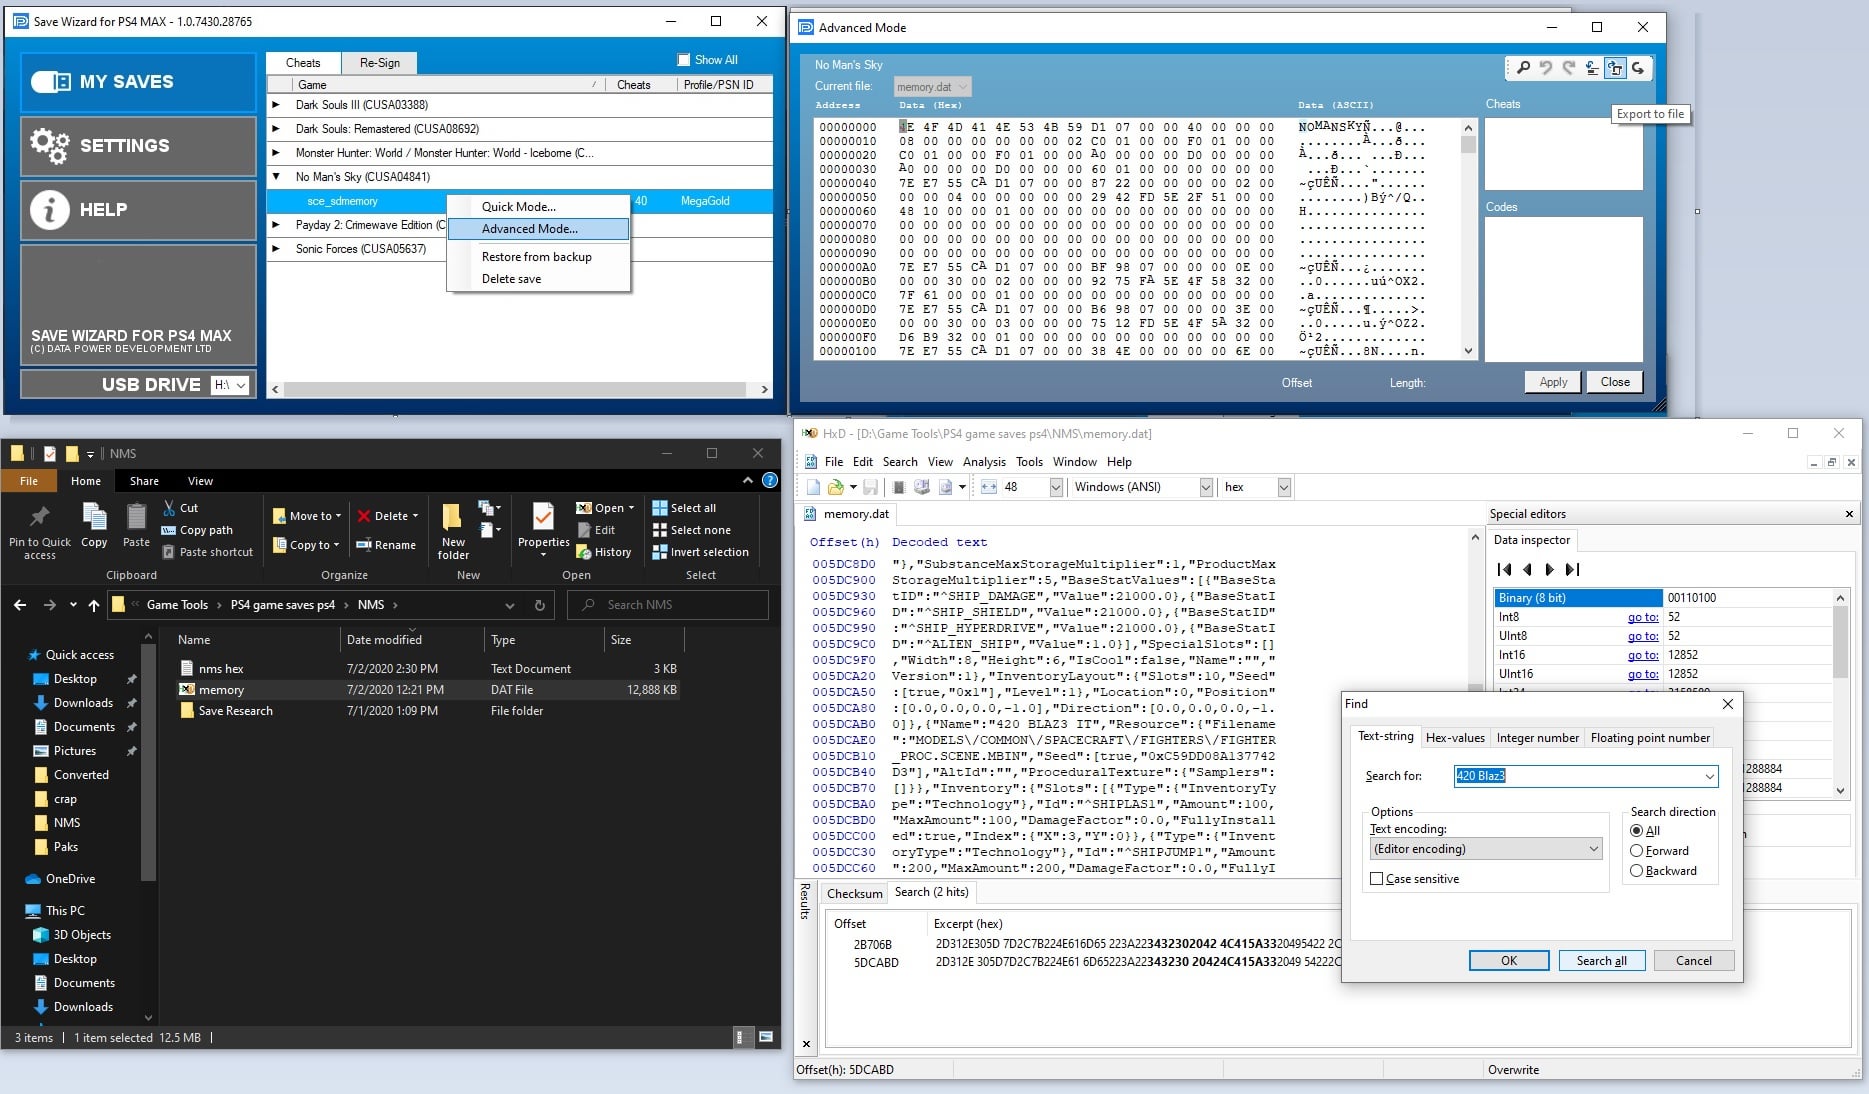
Task: Expand Sonic Forces game row
Action: tap(275, 249)
